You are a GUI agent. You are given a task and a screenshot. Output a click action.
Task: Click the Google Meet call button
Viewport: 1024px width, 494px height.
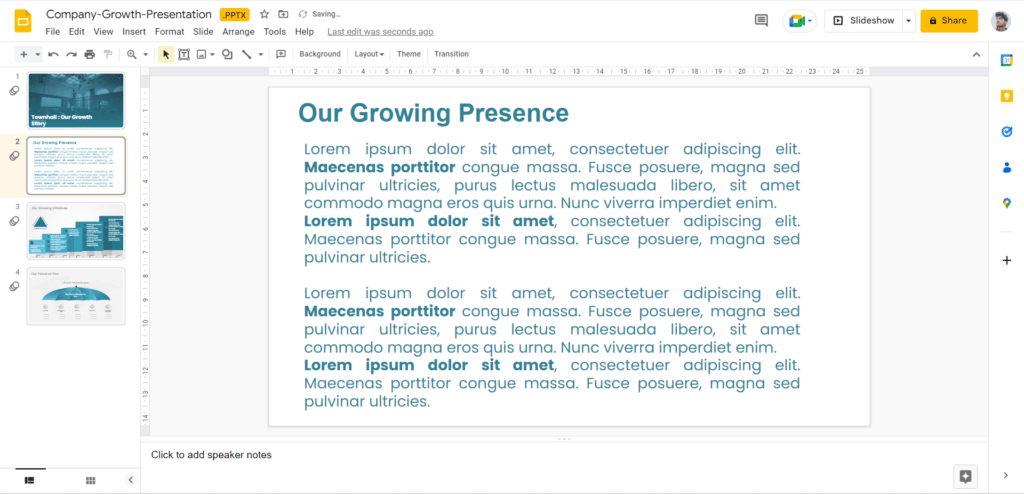[x=799, y=21]
